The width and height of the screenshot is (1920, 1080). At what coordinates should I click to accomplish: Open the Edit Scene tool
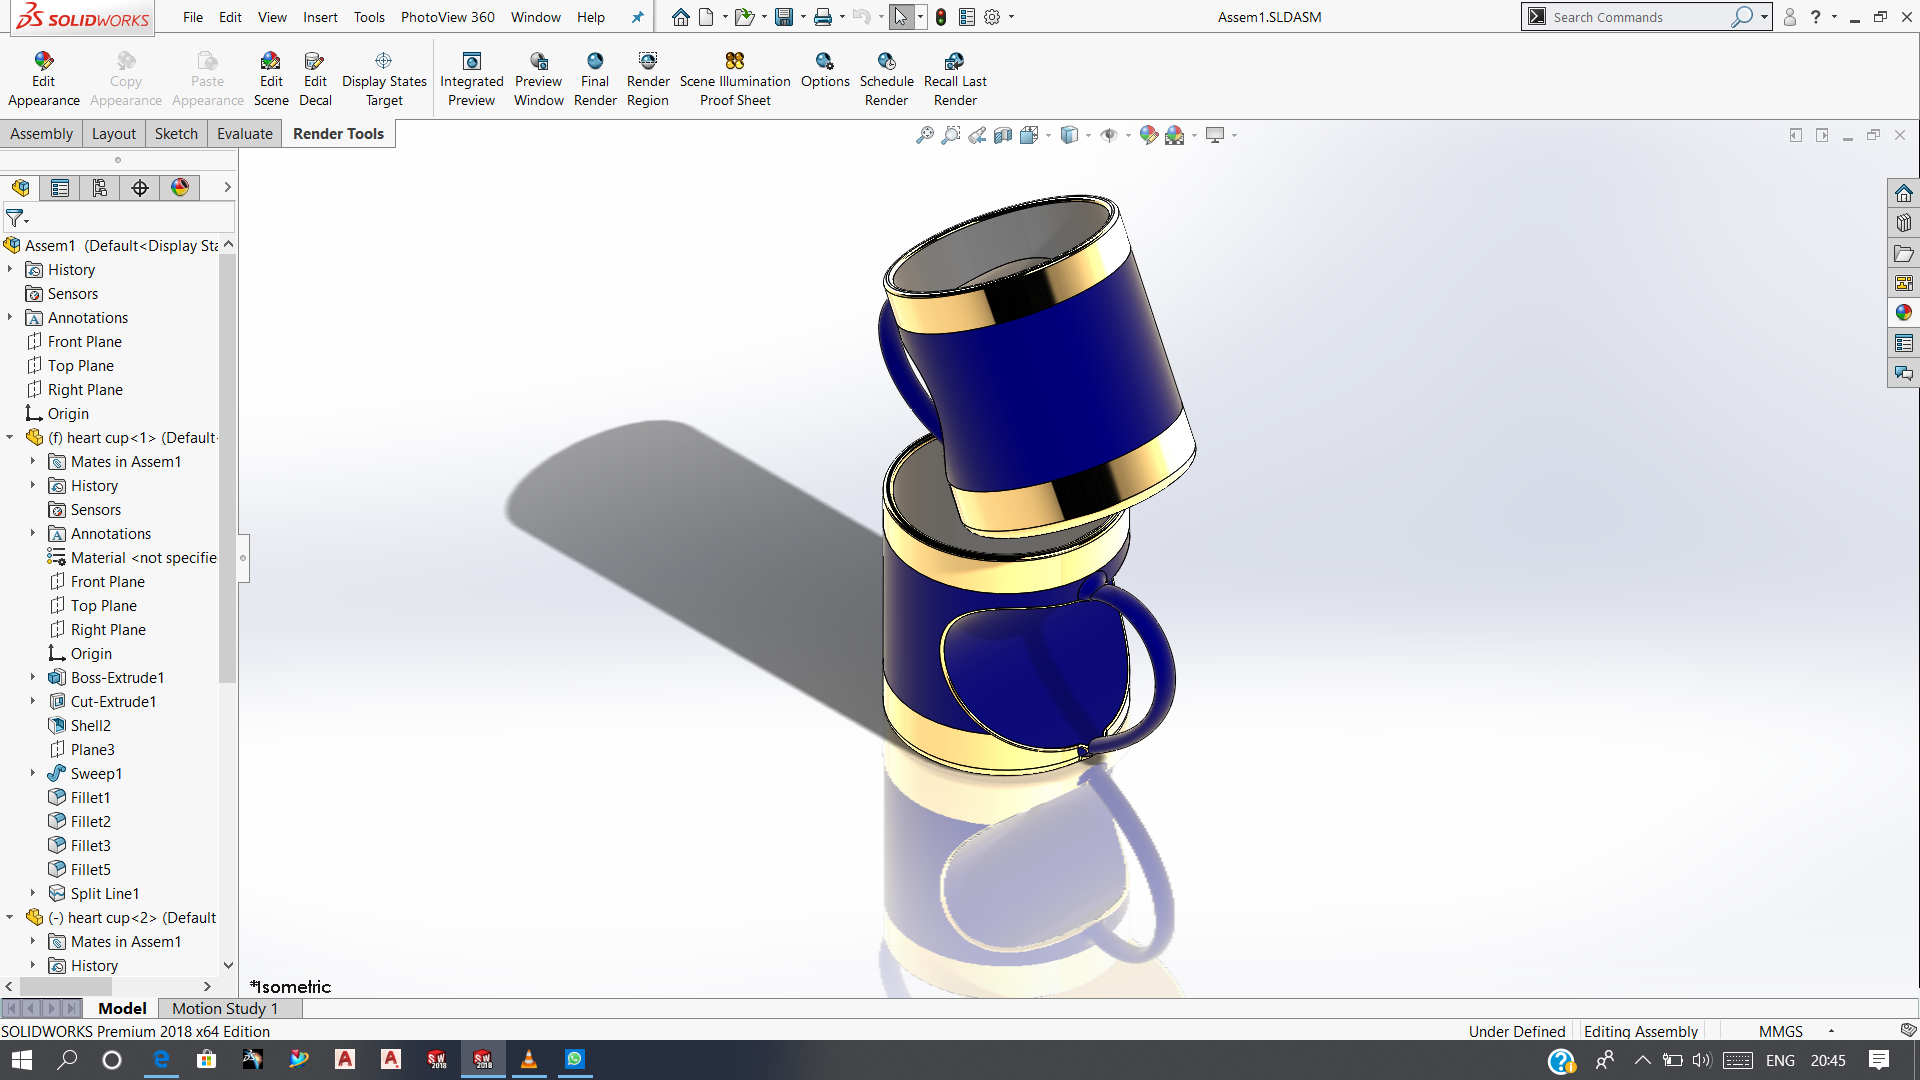(271, 79)
